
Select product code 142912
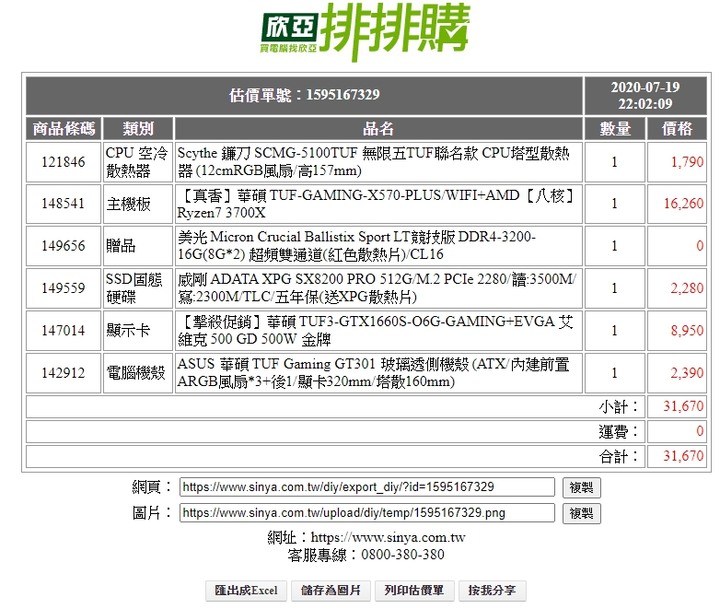tap(63, 372)
